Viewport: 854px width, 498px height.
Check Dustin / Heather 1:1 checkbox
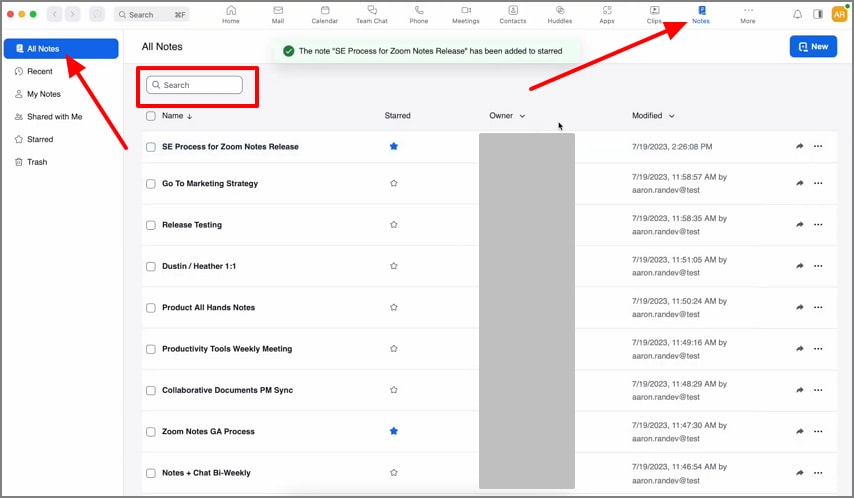click(x=151, y=266)
